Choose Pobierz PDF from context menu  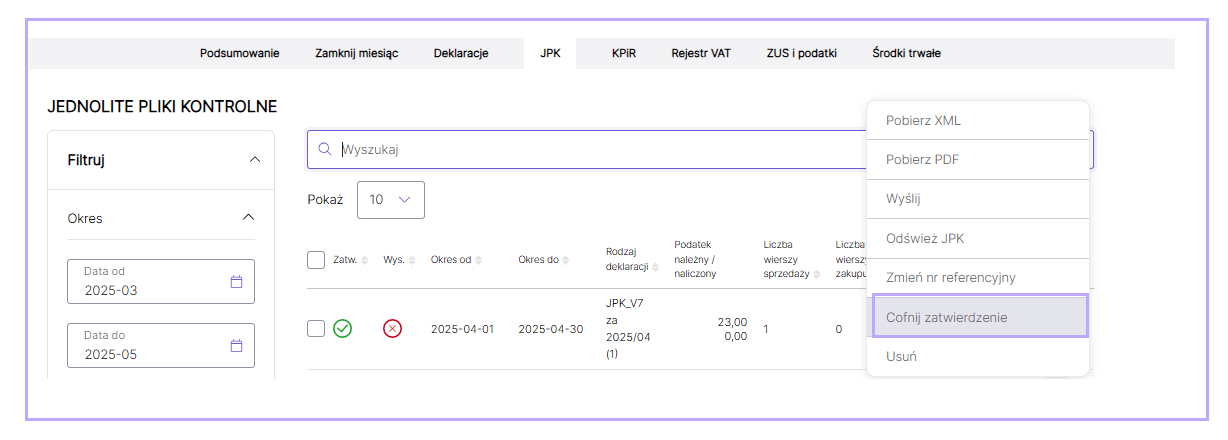[977, 160]
